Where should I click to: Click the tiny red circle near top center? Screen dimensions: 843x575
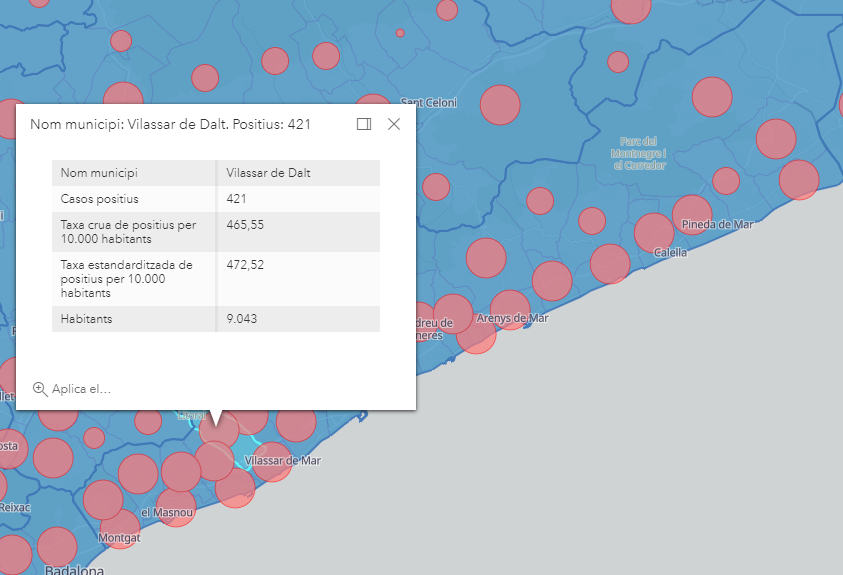click(400, 33)
